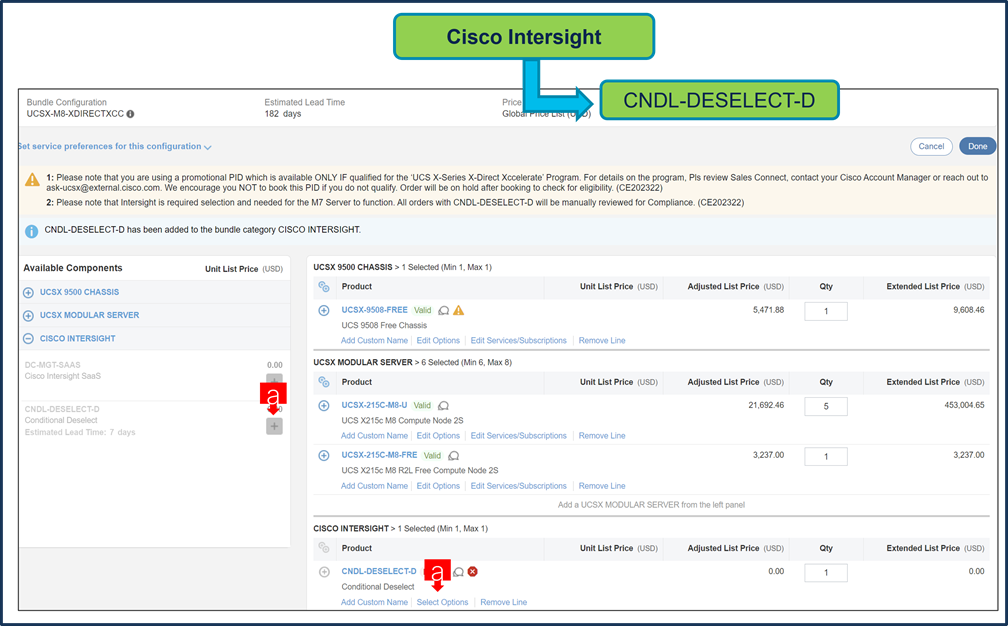
Task: Open set service preferences dropdown
Action: coord(114,147)
